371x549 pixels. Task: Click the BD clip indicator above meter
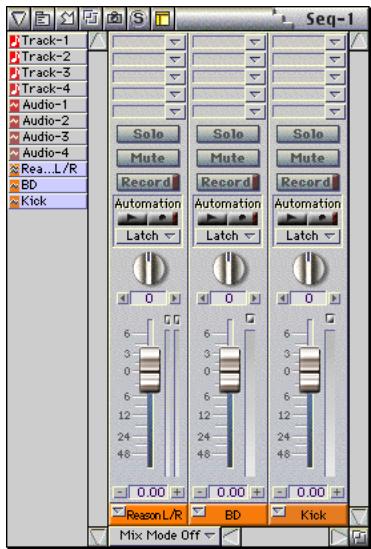[x=250, y=319]
